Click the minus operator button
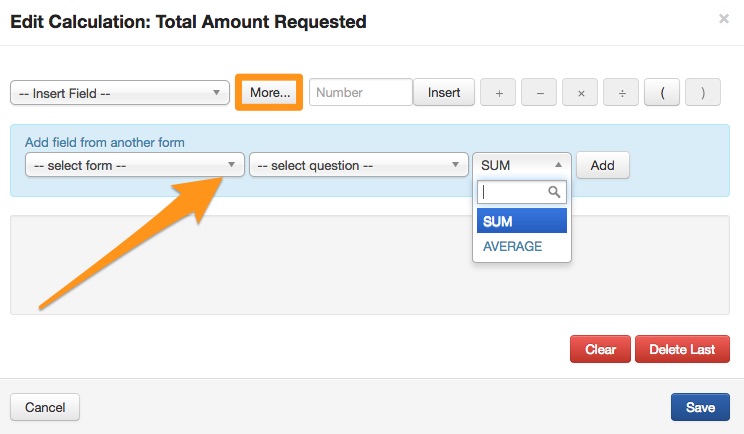744x434 pixels. pos(539,93)
